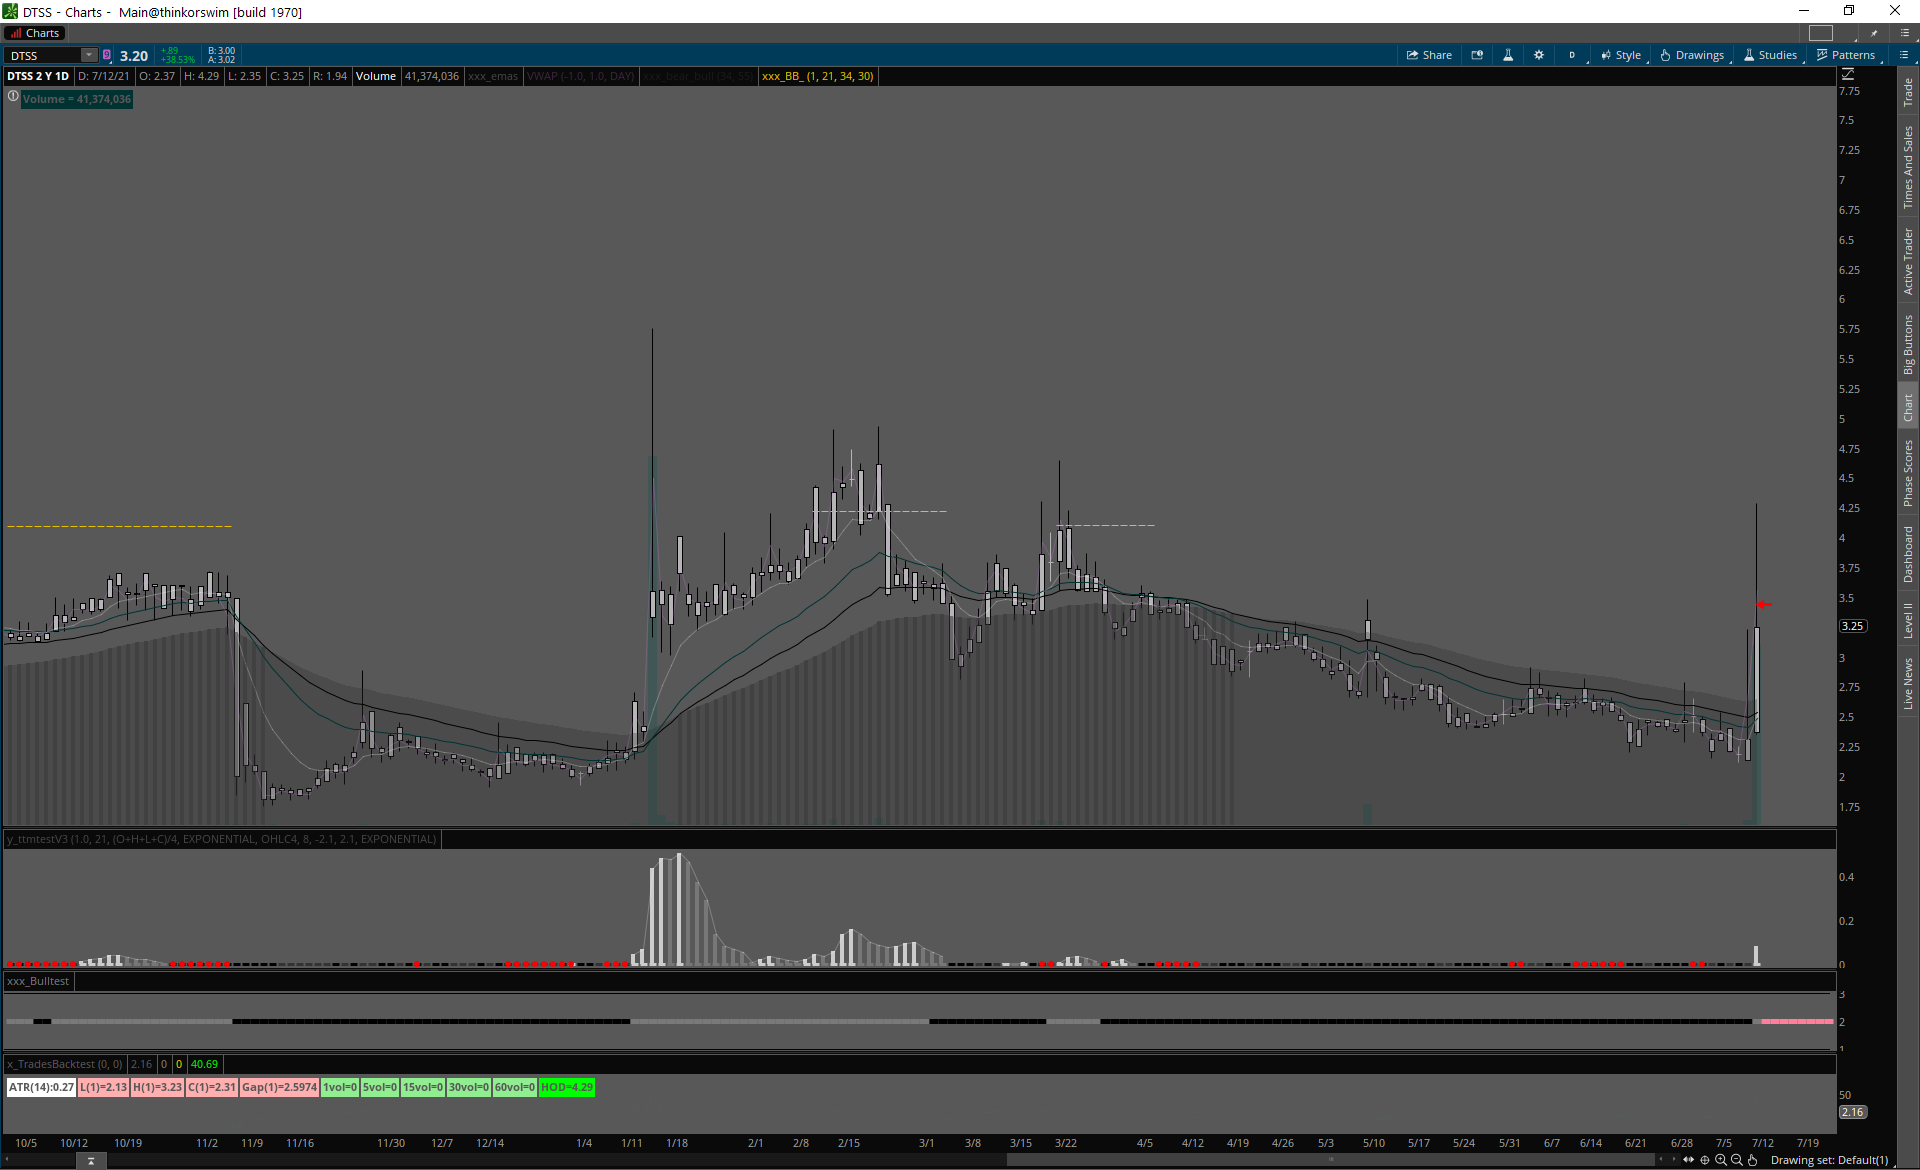1920x1170 pixels.
Task: Click the zoom out magnifier icon
Action: [1737, 1160]
